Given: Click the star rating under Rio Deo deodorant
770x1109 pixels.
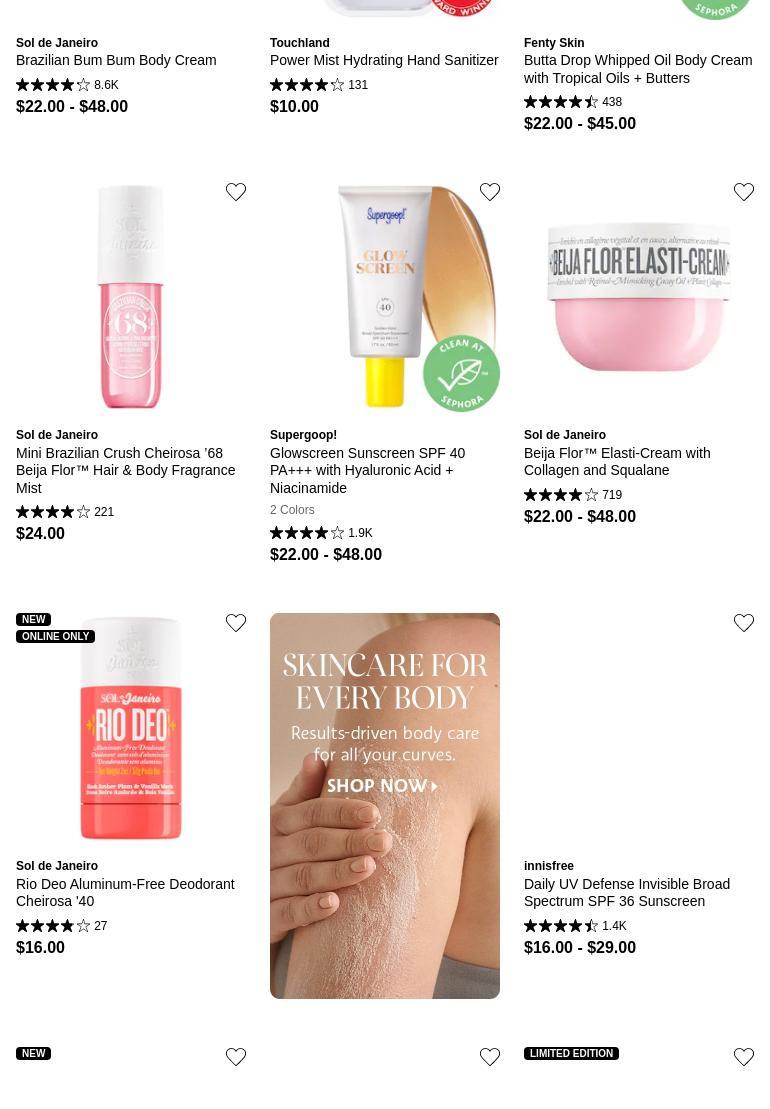Looking at the screenshot, I should tap(53, 925).
